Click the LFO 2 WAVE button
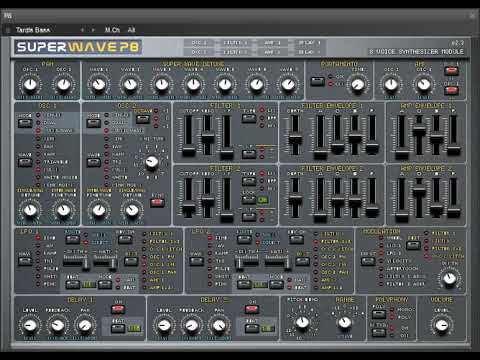Screen dimensions: 480x360 tap(196, 261)
